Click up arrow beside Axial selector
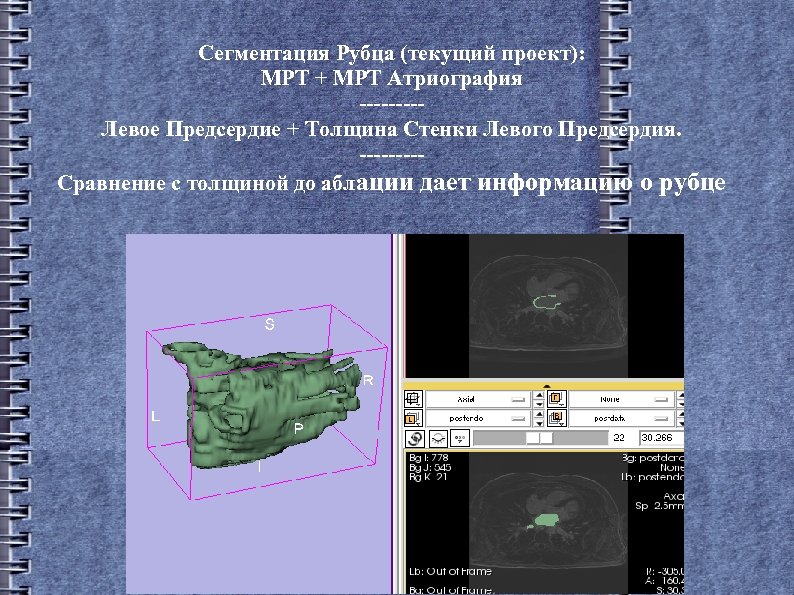Viewport: 794px width, 595px height. (x=539, y=395)
